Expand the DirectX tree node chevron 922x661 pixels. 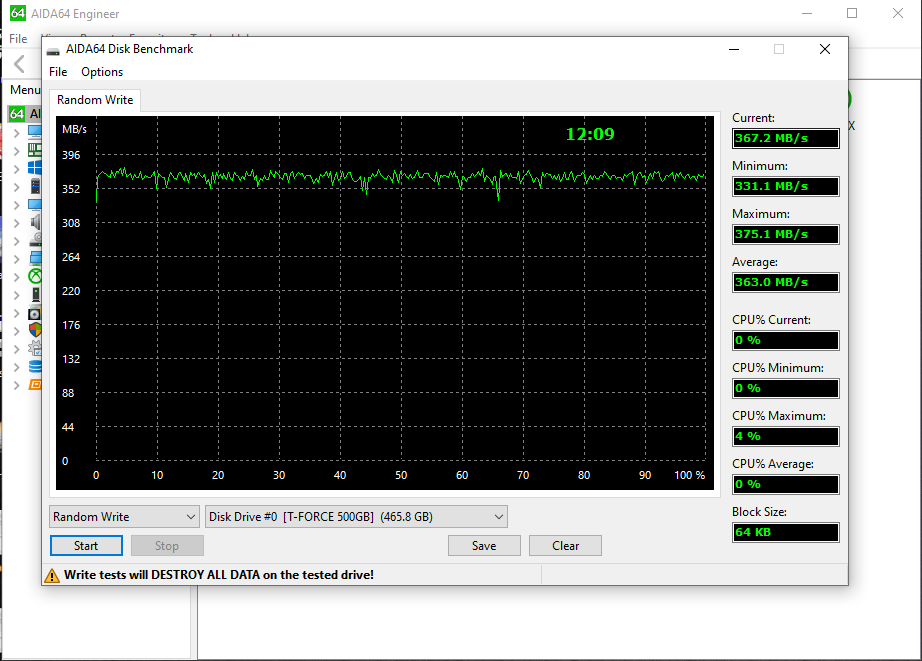(16, 277)
